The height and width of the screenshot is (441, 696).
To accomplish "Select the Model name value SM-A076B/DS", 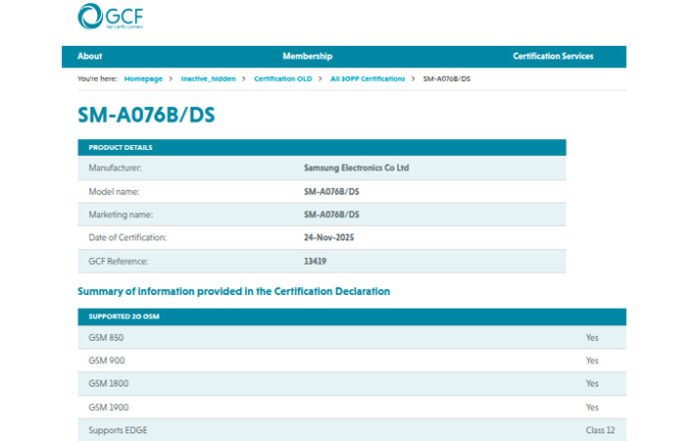I will coord(332,192).
